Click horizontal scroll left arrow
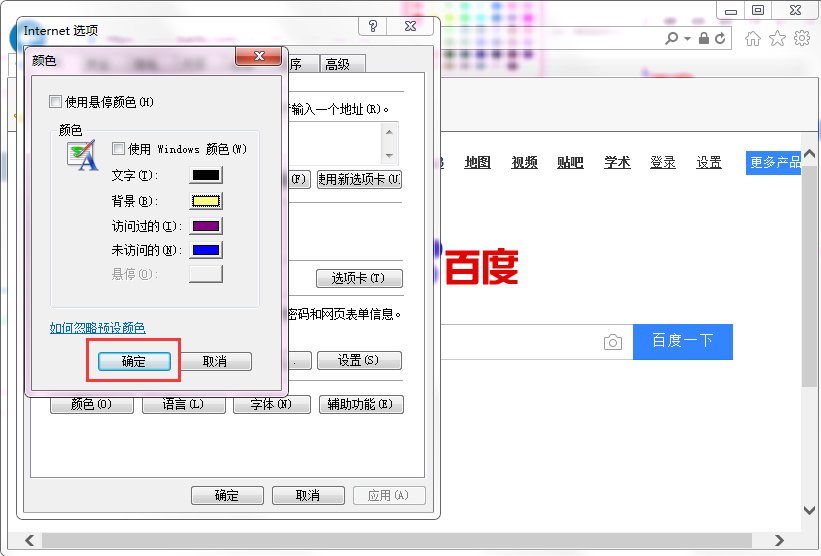Image resolution: width=821 pixels, height=556 pixels. point(29,540)
